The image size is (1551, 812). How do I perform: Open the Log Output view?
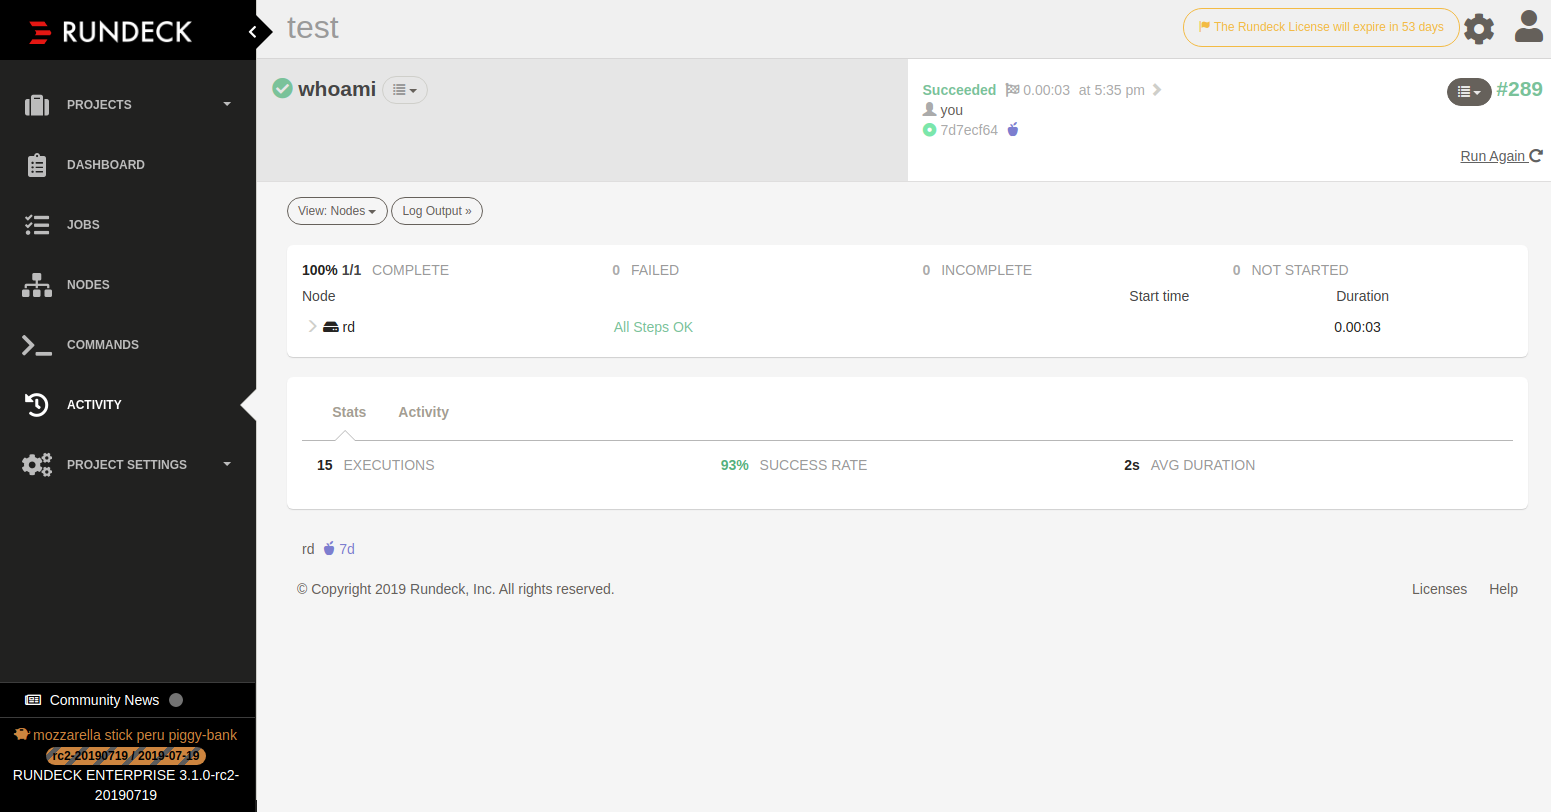(437, 211)
